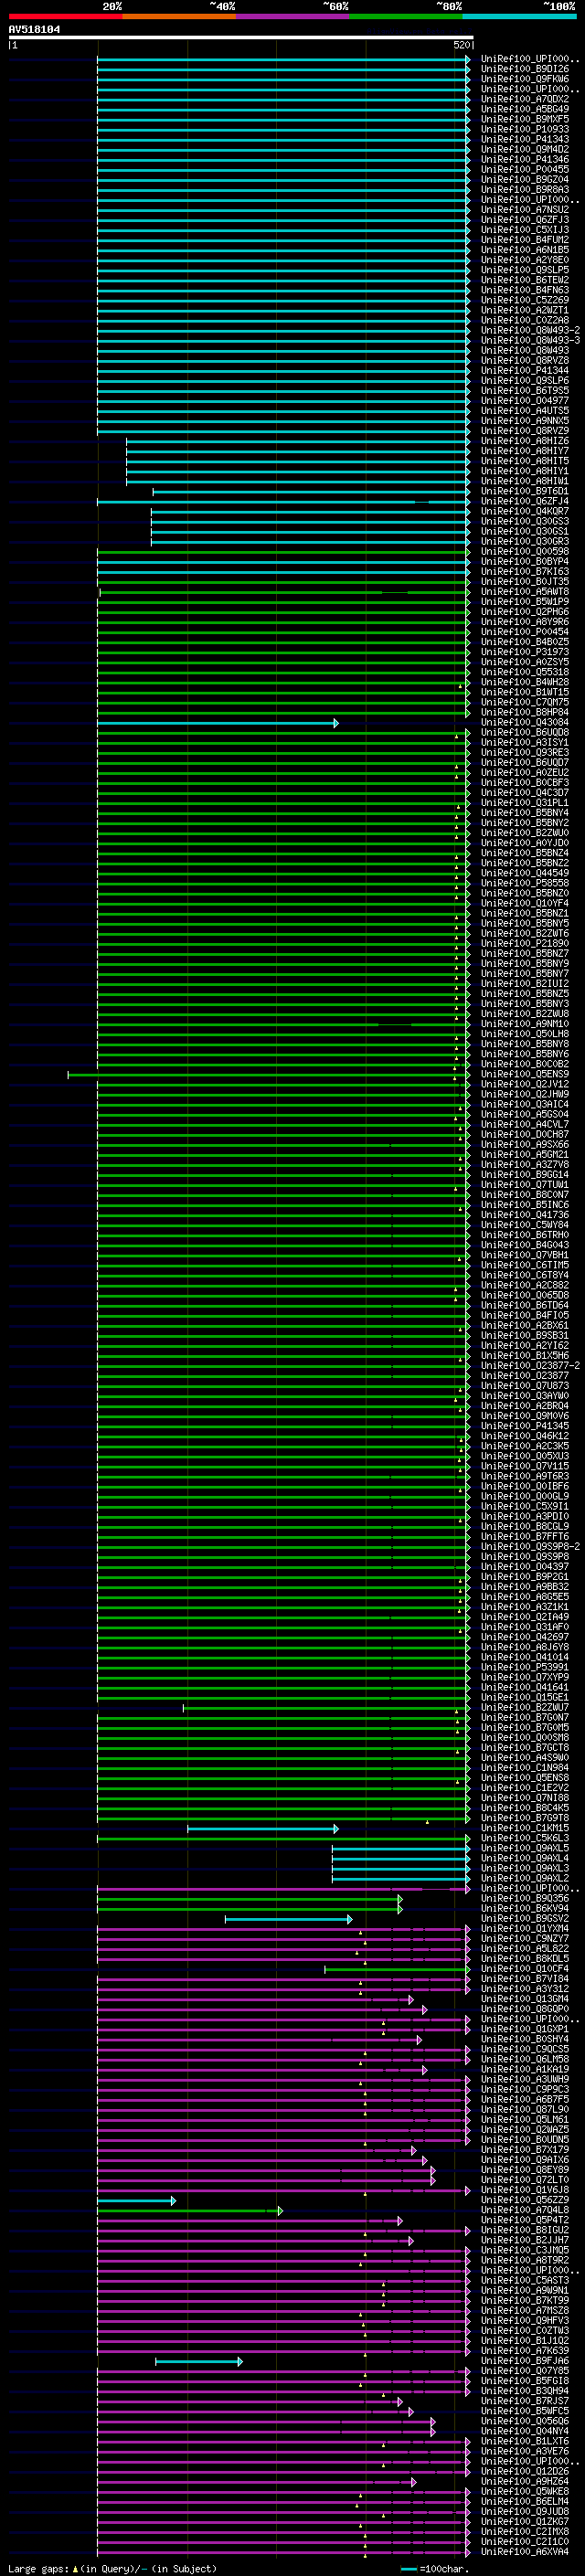Image resolution: width=585 pixels, height=2576 pixels.
Task: Open hit UniRef100_P41343
Action: (525, 140)
